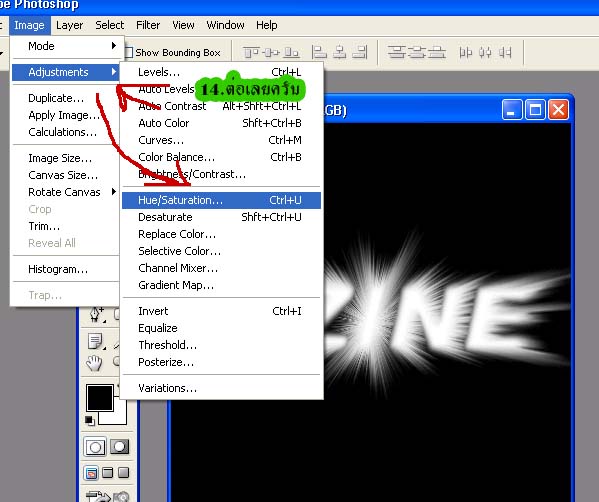
Task: Click the Align Left Edges icon
Action: [319, 52]
